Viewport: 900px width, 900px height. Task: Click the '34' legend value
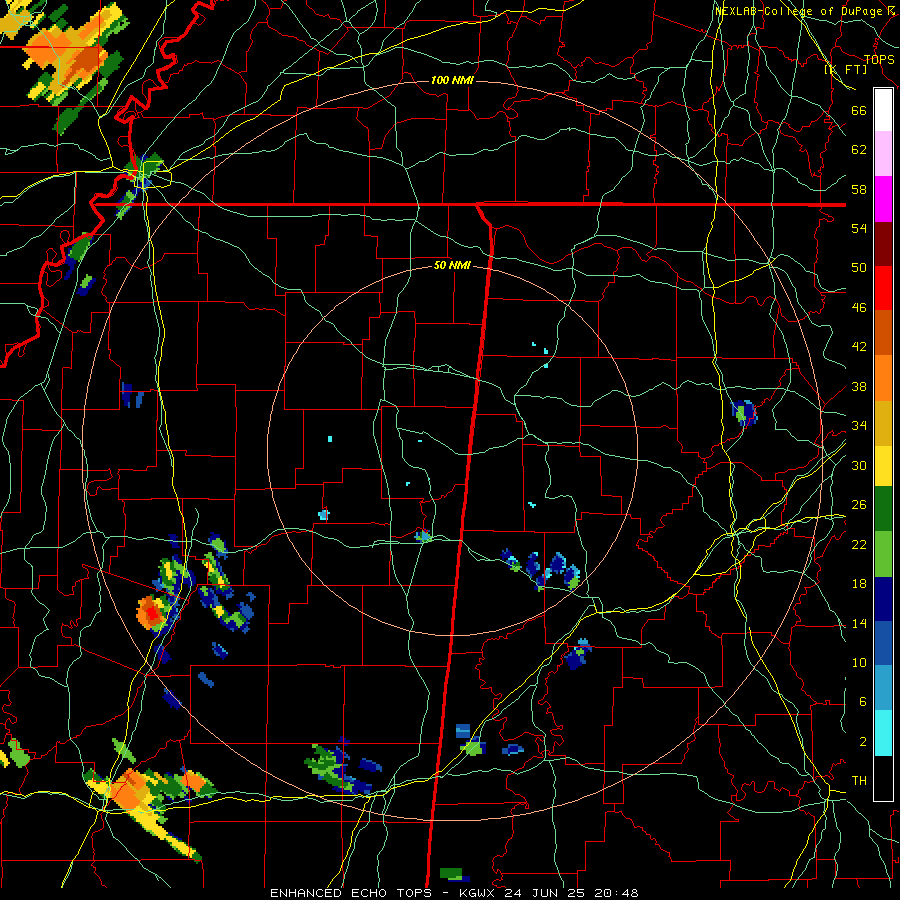[859, 426]
